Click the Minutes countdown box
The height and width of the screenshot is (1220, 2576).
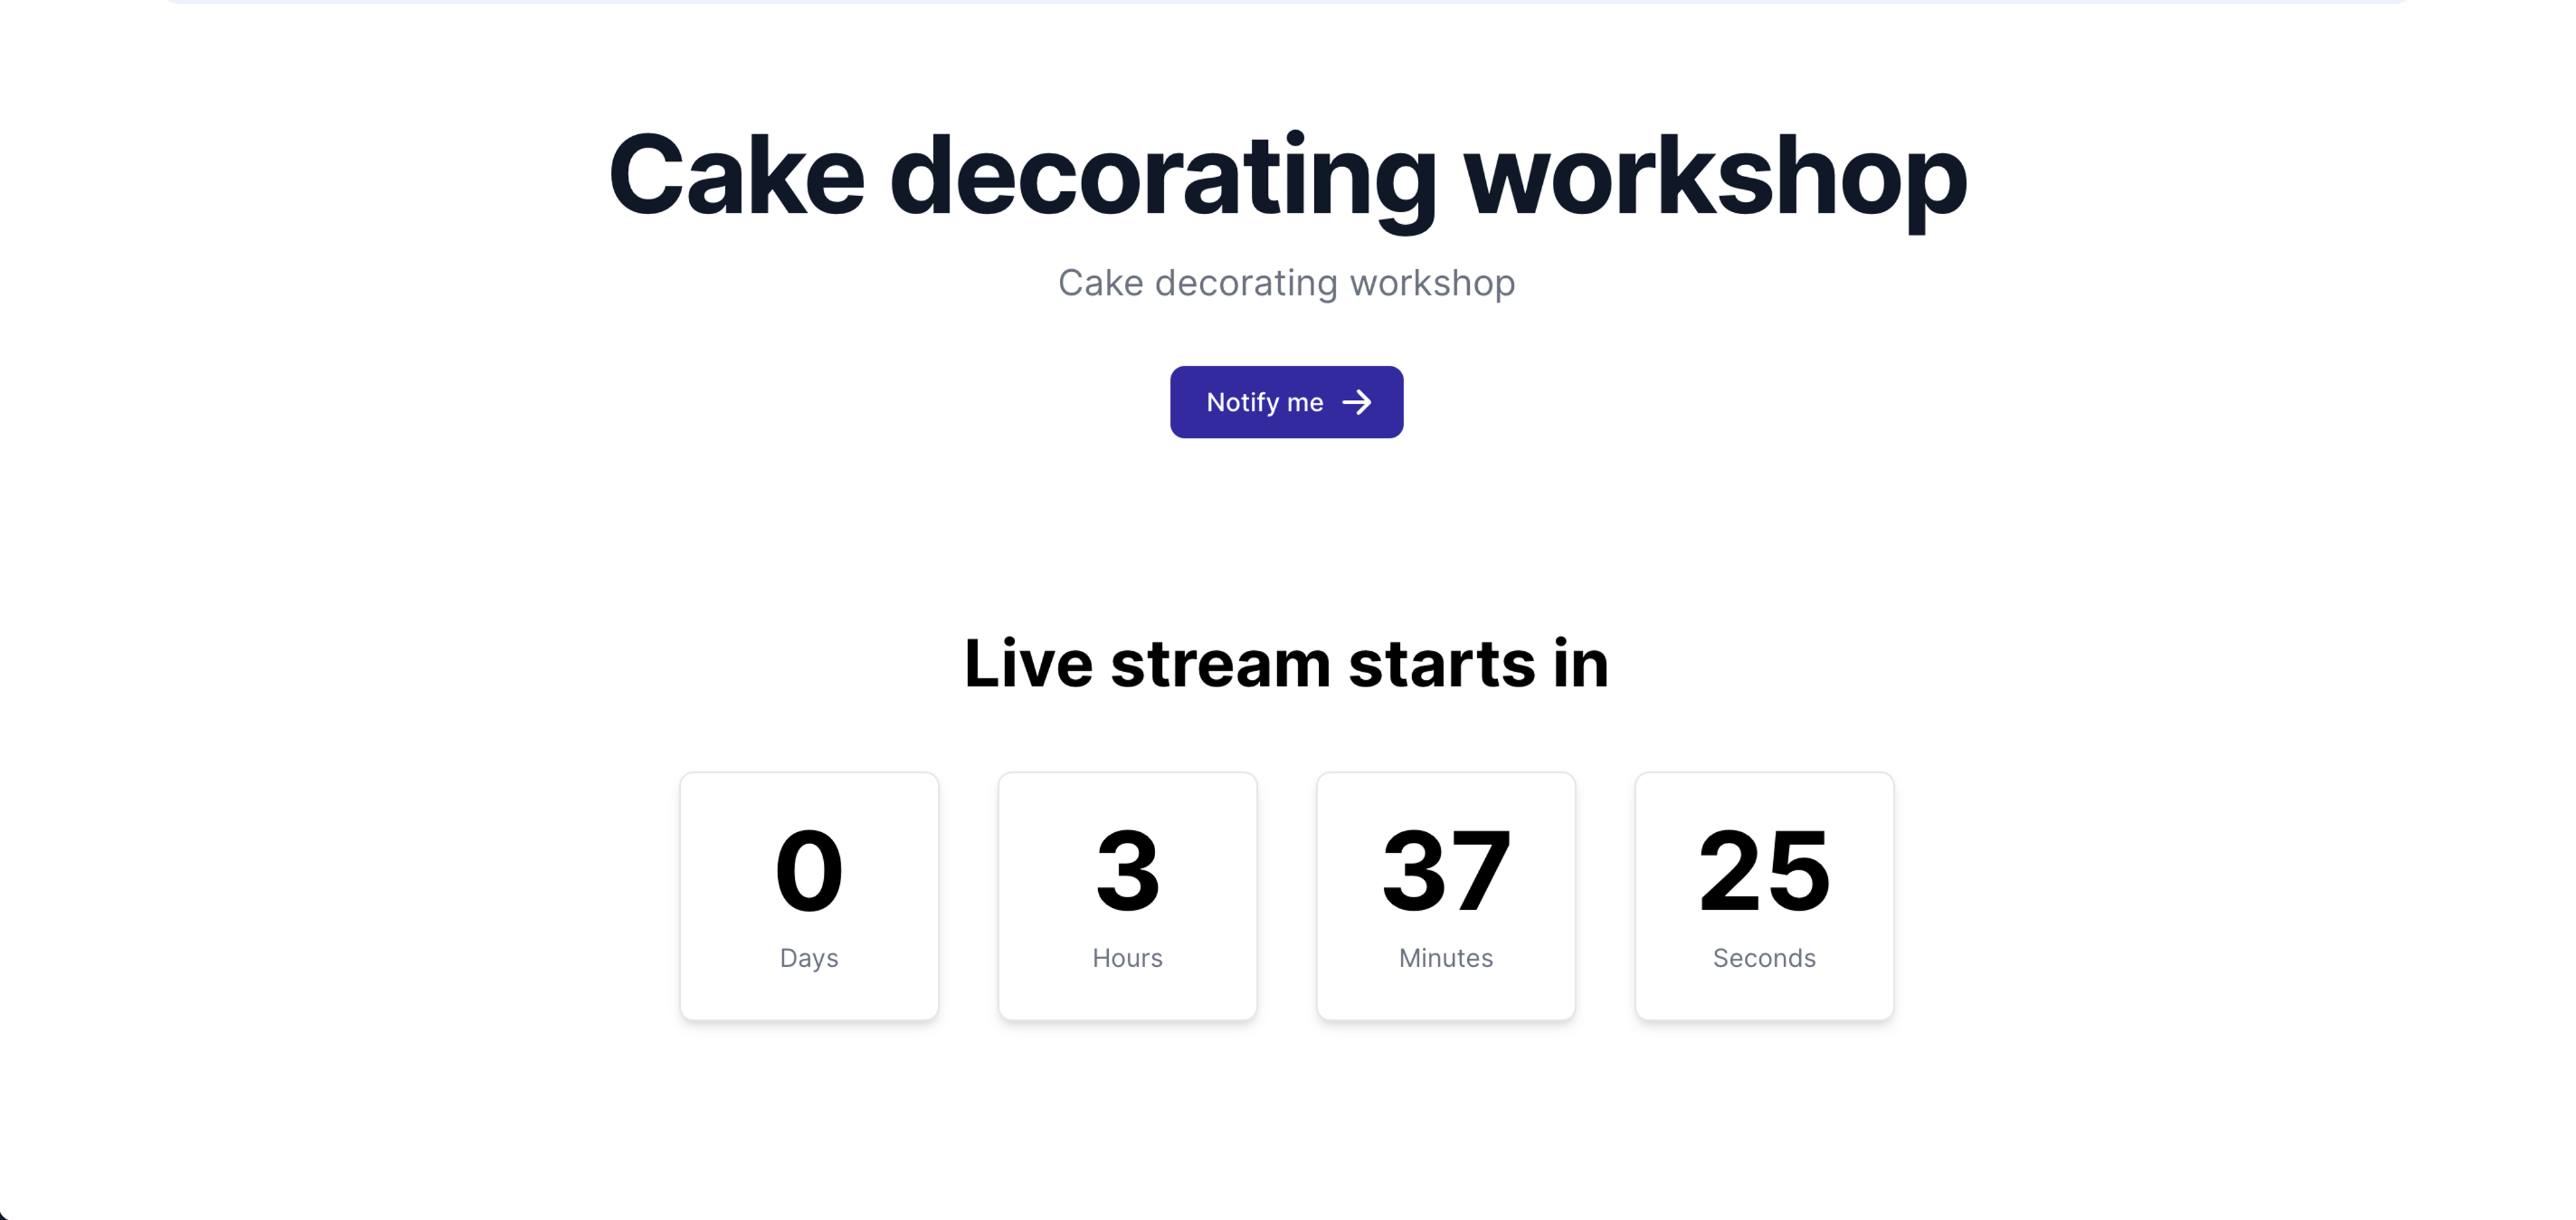[x=1446, y=896]
